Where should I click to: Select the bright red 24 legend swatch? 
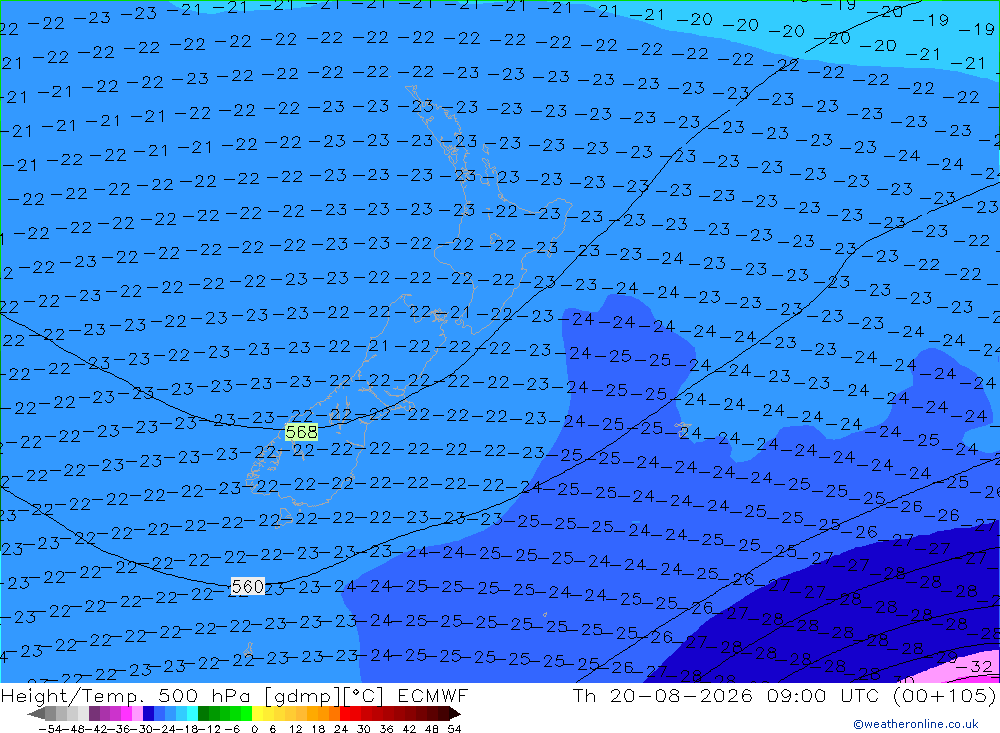(345, 713)
